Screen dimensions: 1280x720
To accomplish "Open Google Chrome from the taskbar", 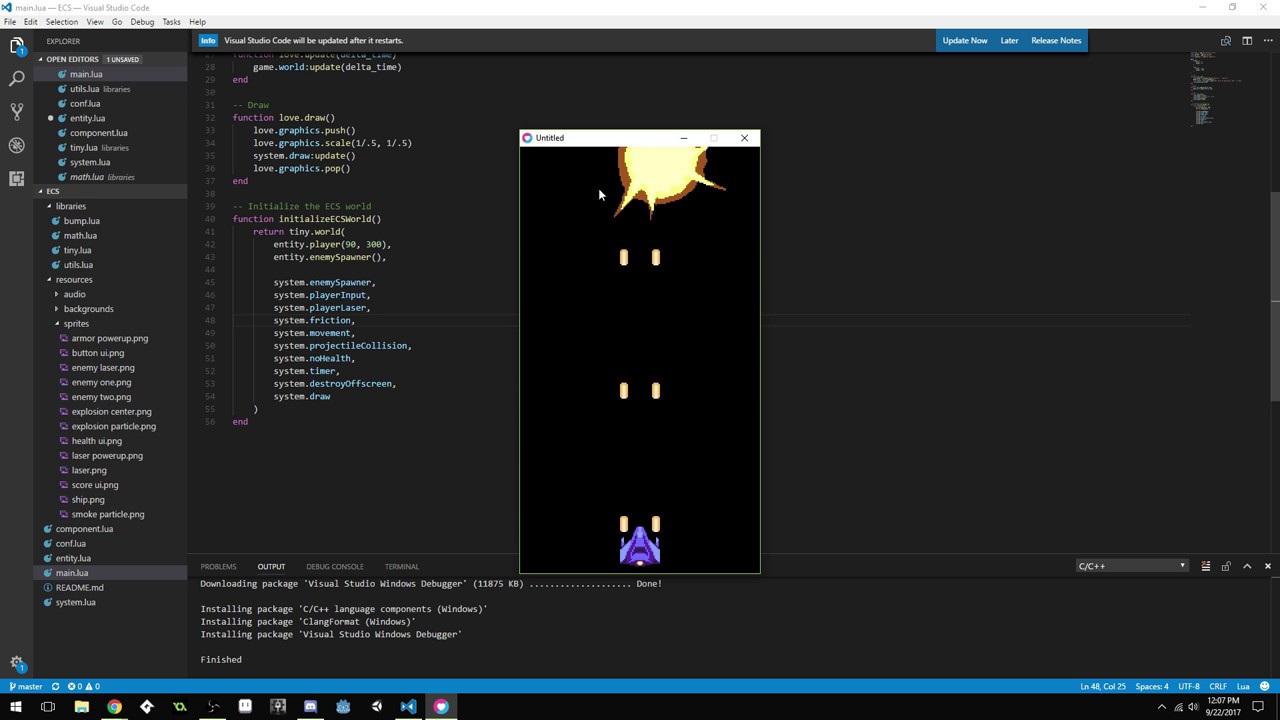I will pos(114,707).
